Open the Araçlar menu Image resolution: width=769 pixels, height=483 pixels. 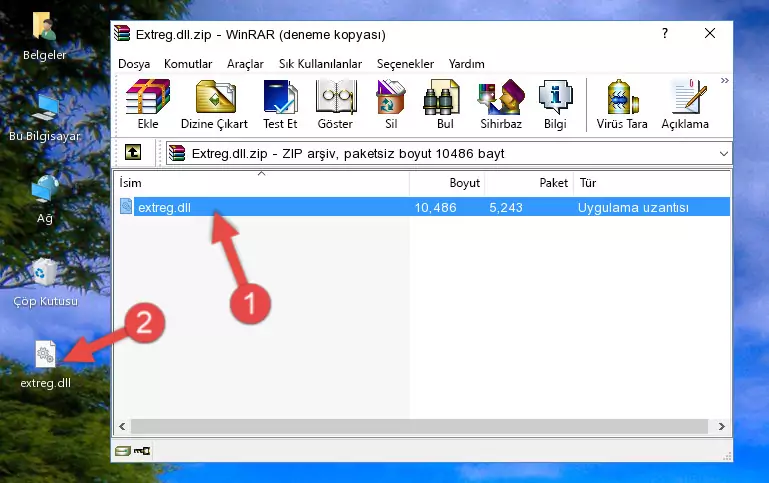pyautogui.click(x=245, y=64)
